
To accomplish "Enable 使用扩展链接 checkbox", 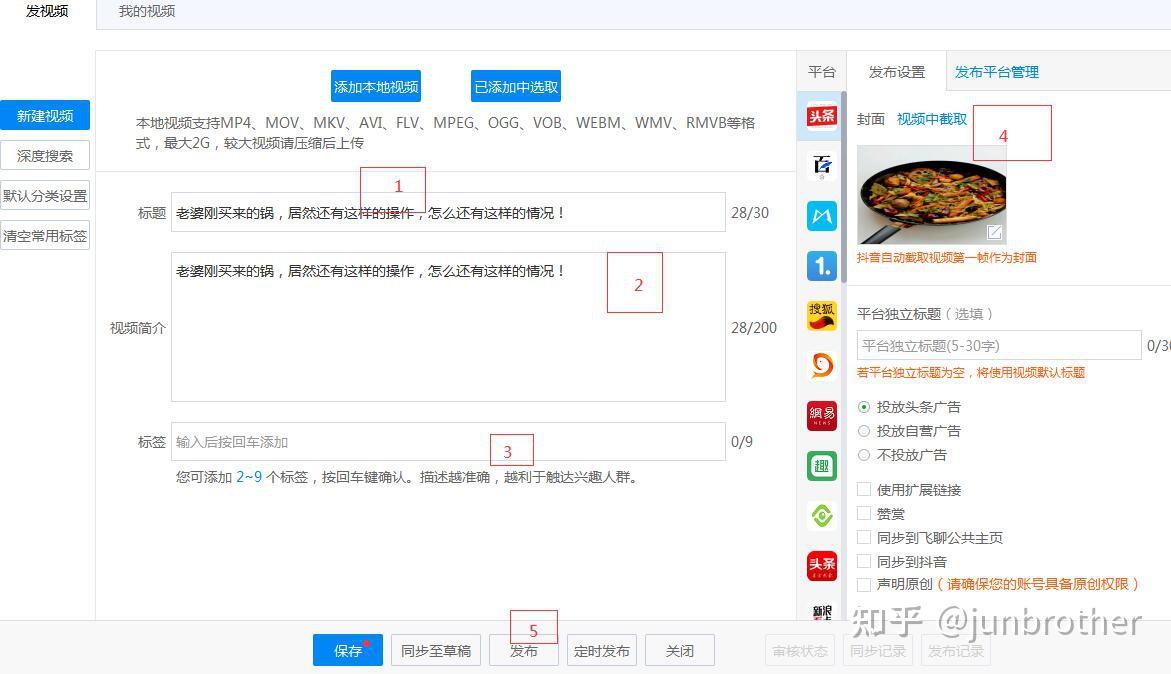I will [864, 490].
